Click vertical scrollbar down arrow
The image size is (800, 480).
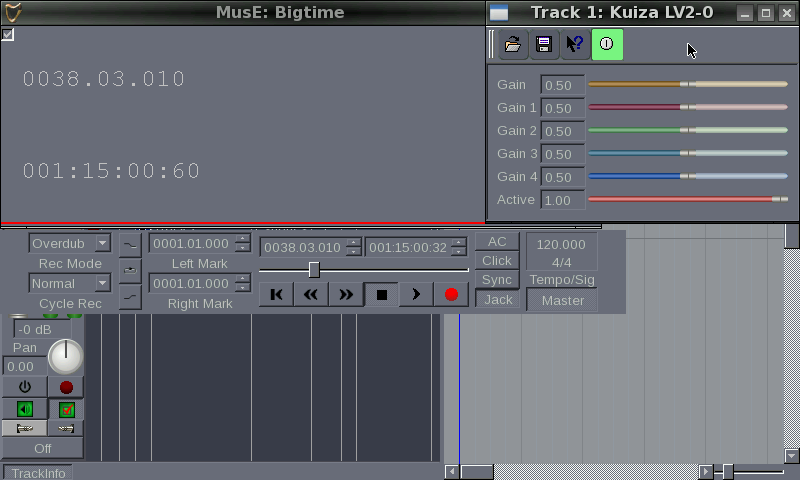[791, 455]
